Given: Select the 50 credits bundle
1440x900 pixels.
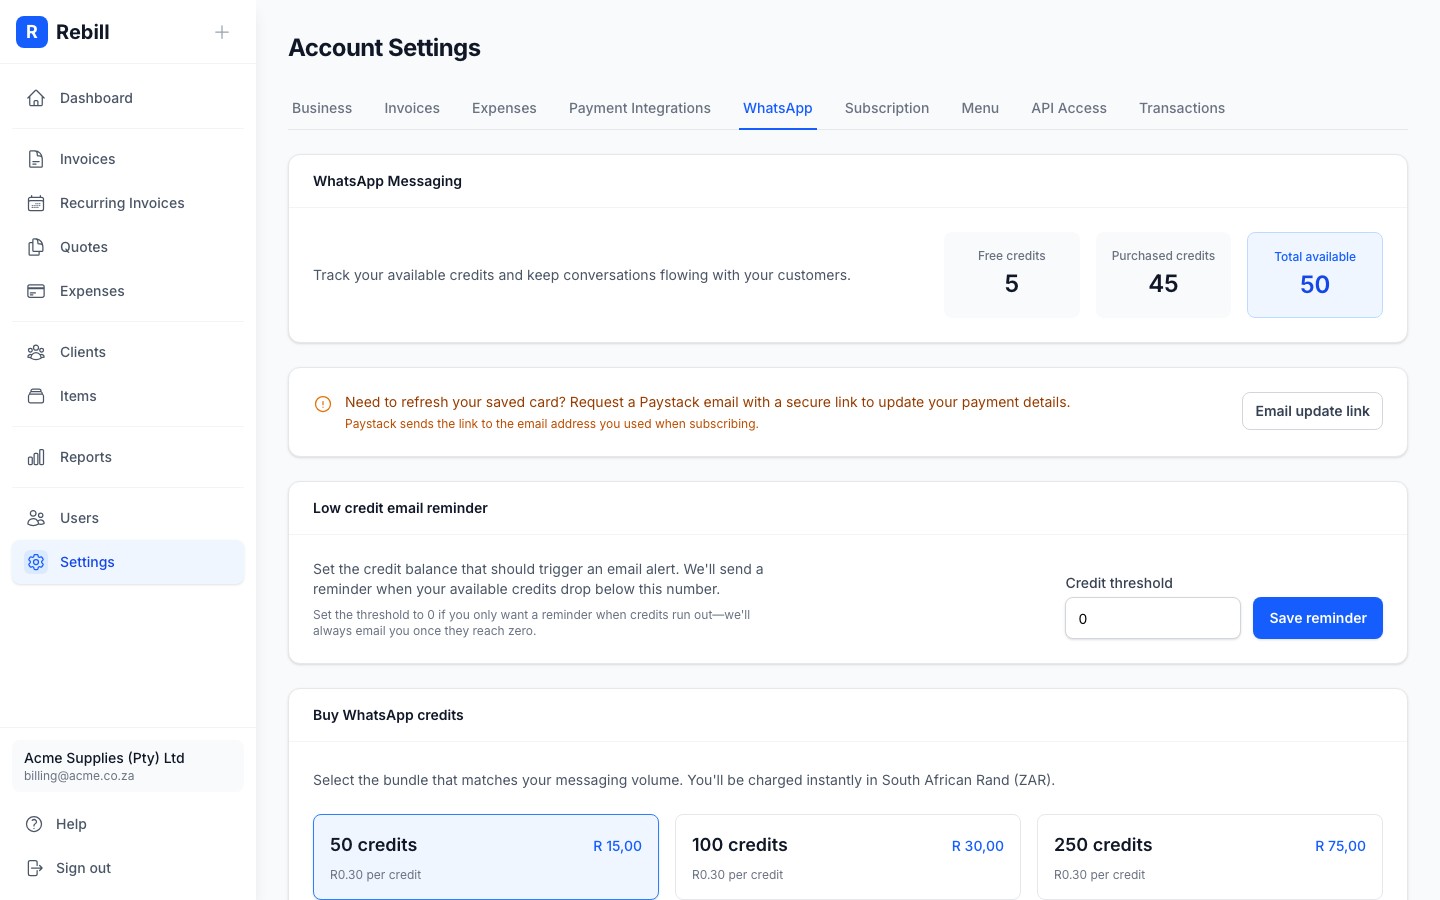Looking at the screenshot, I should point(485,857).
